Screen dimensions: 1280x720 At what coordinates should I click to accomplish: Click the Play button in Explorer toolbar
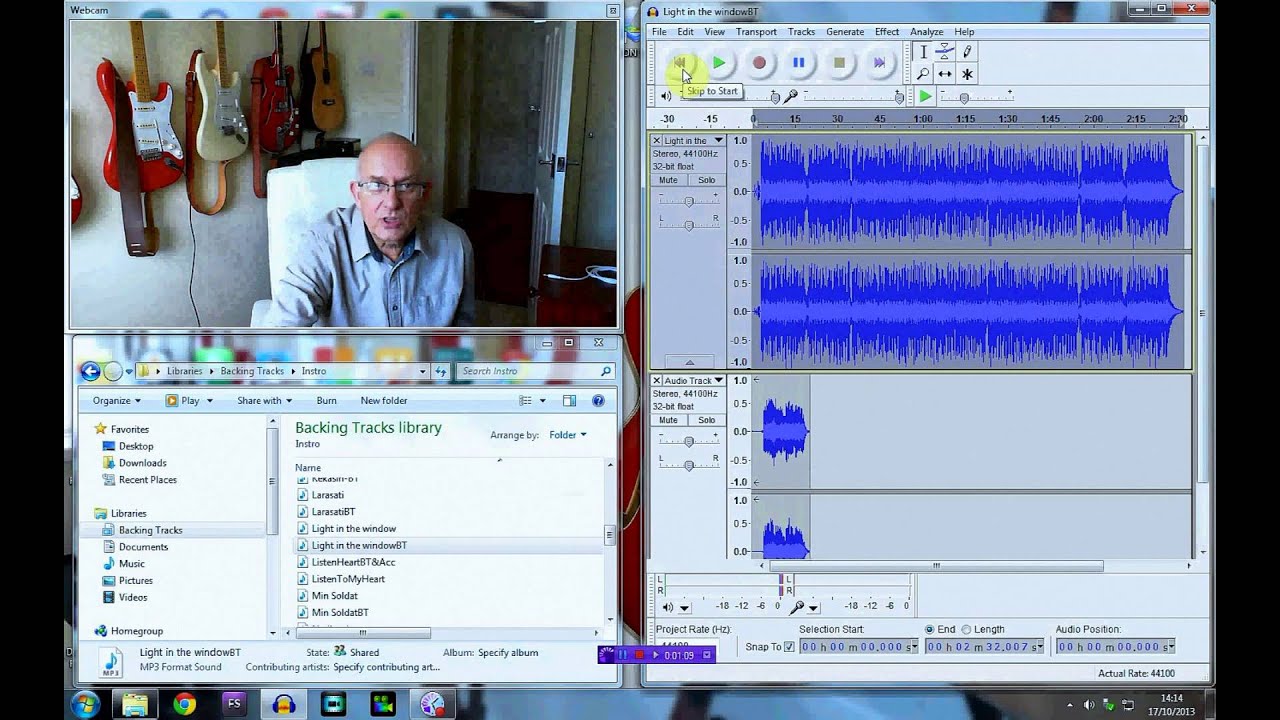tap(182, 401)
